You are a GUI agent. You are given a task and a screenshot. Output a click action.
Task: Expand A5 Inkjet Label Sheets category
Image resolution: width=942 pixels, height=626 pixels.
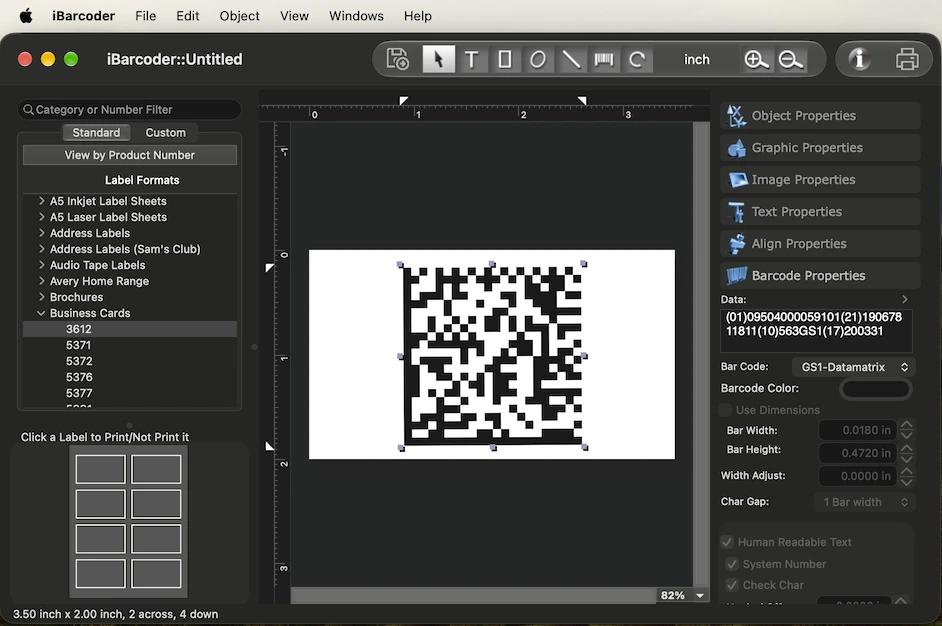(41, 201)
